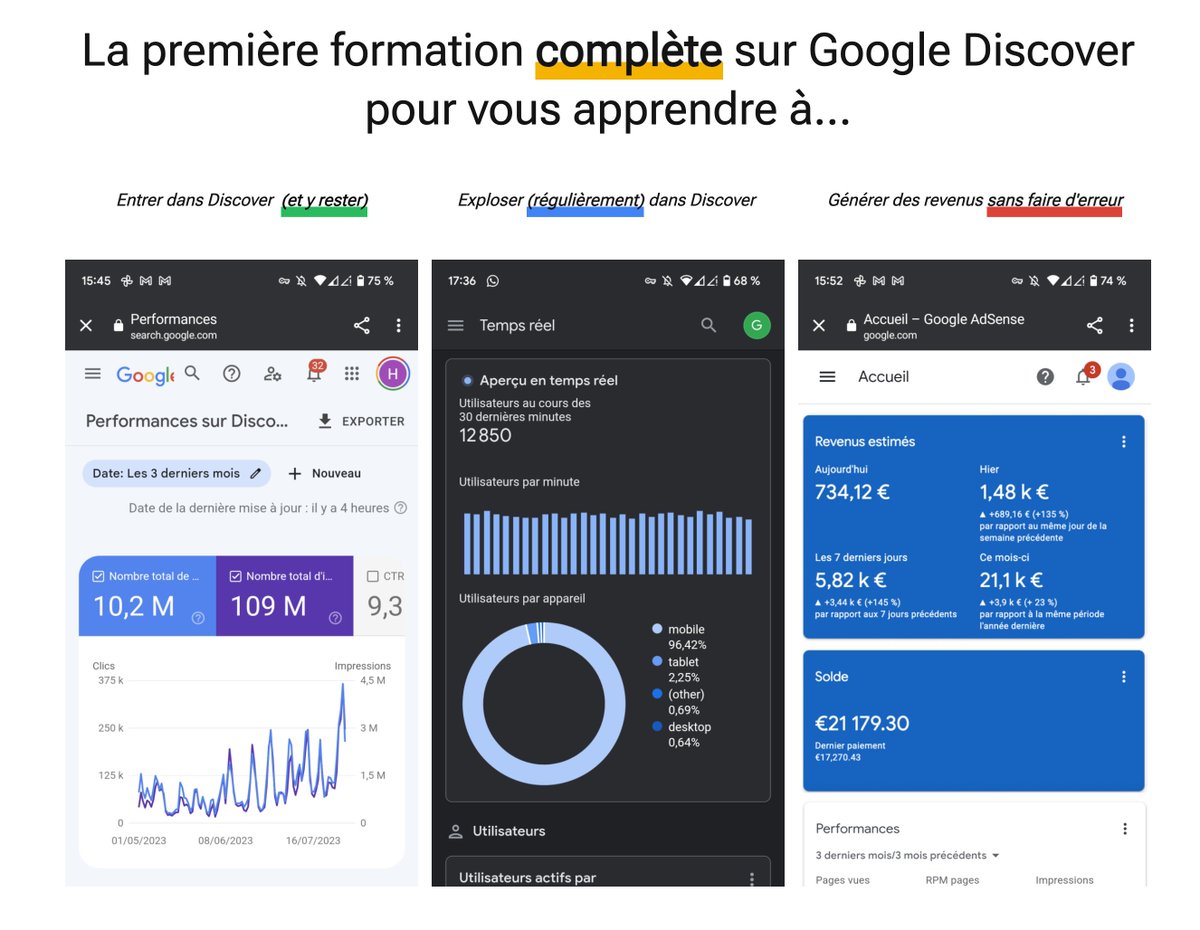The width and height of the screenshot is (1200, 930).
Task: Open Search Console help question mark
Action: (231, 373)
